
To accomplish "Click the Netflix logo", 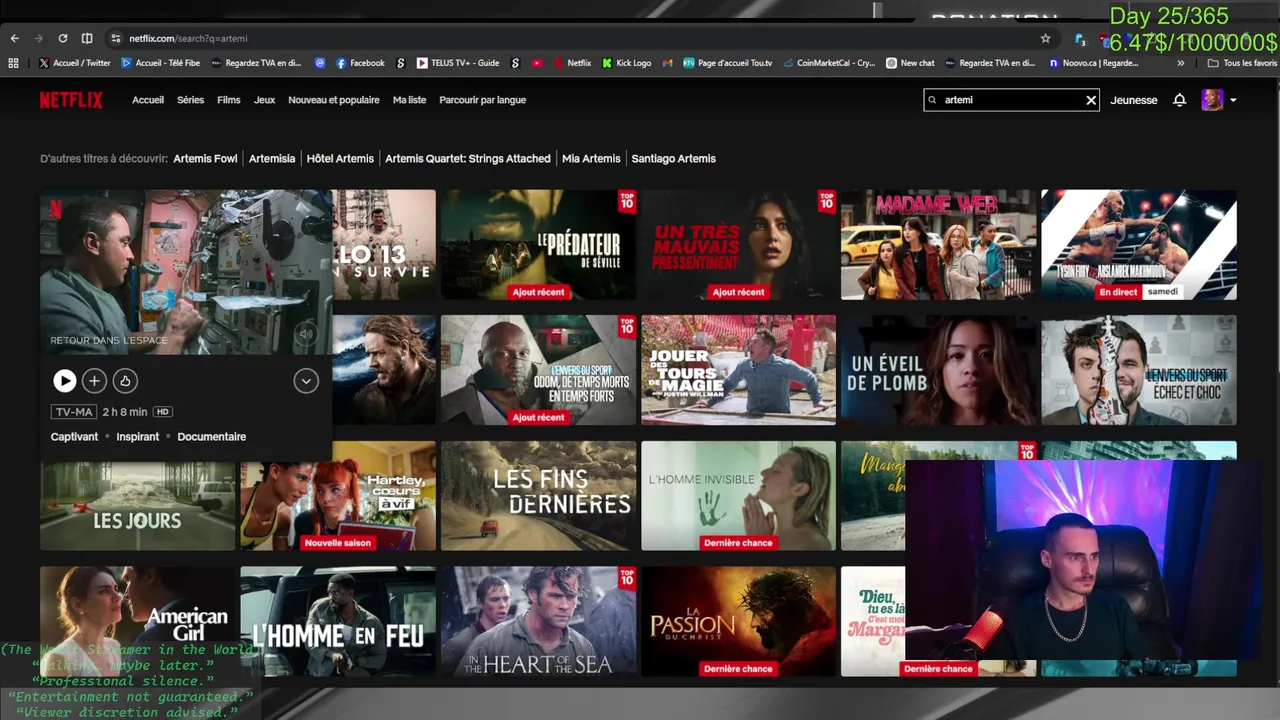I will [71, 100].
